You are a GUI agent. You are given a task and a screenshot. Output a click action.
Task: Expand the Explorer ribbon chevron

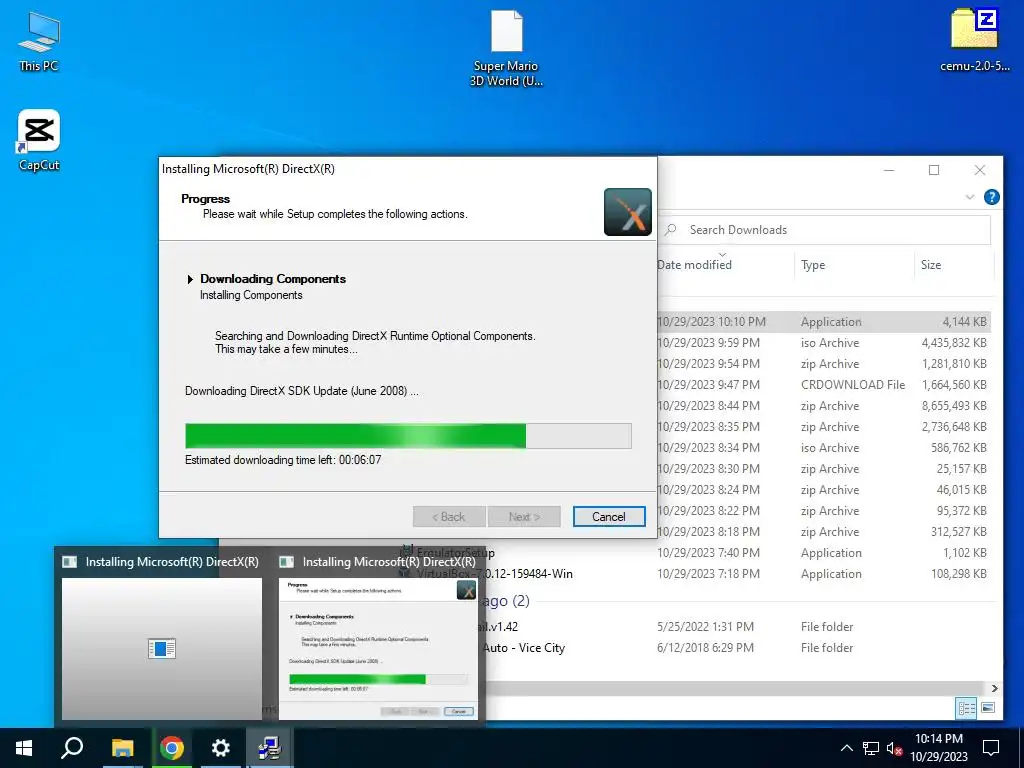click(x=970, y=197)
